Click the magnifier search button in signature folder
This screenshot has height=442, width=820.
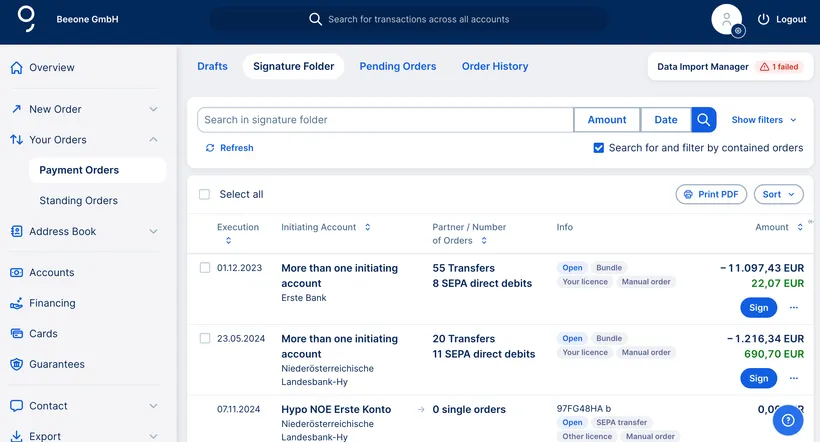[x=704, y=120]
